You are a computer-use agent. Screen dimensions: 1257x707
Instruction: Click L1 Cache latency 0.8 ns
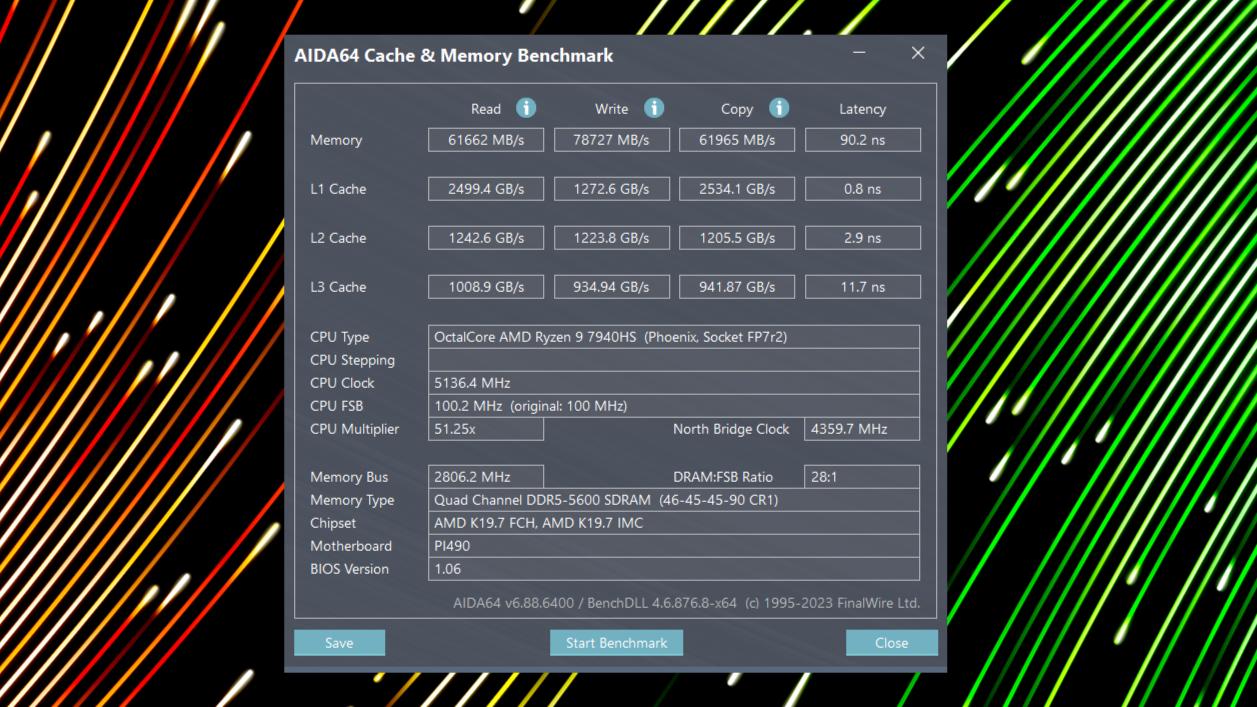tap(863, 189)
